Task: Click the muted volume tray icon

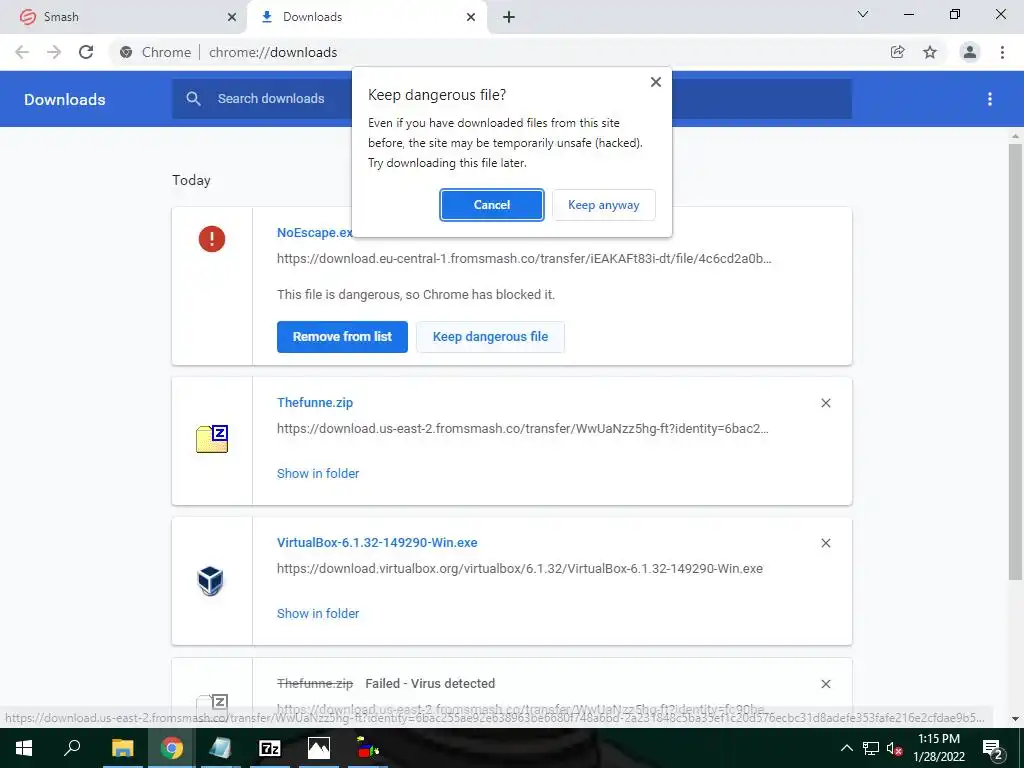Action: point(894,748)
